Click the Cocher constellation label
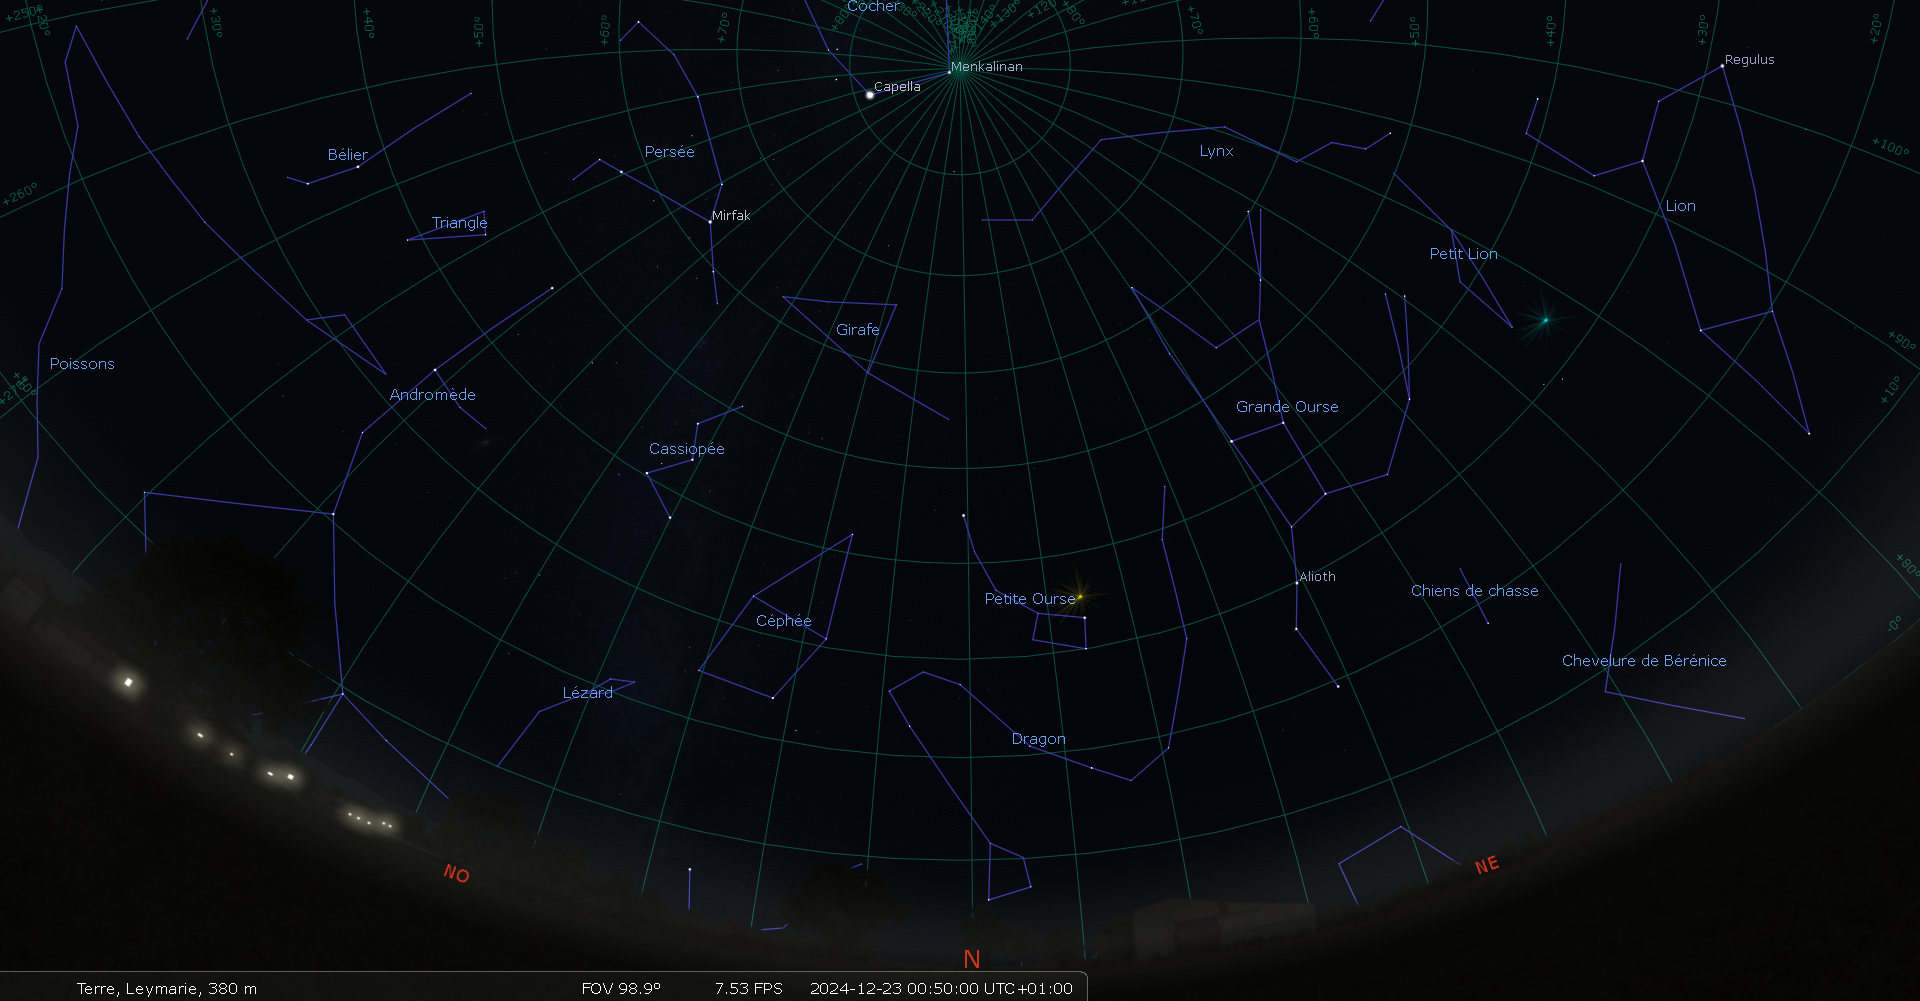This screenshot has height=1001, width=1920. pyautogui.click(x=873, y=6)
